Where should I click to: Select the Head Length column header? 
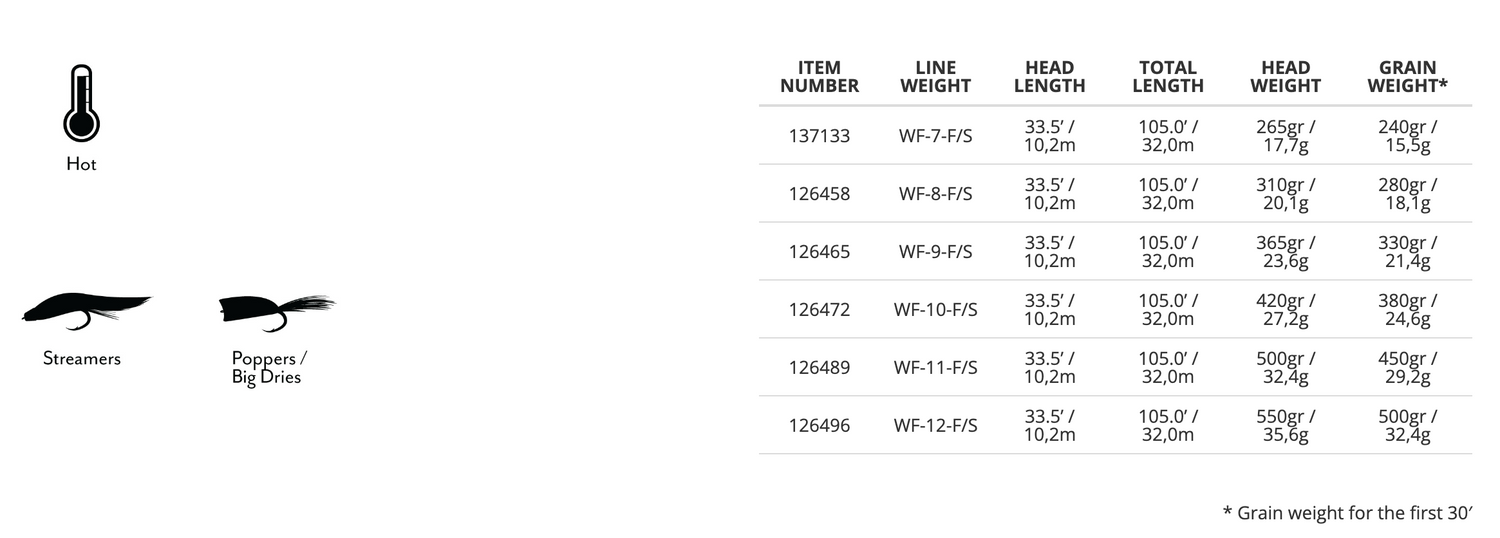(x=1049, y=77)
